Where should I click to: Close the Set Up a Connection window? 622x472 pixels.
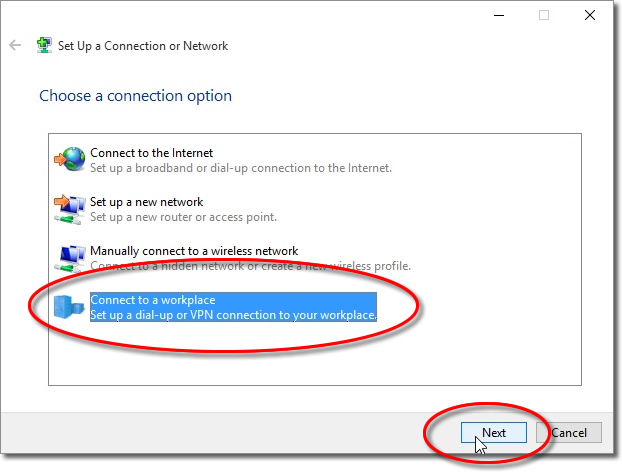[590, 15]
